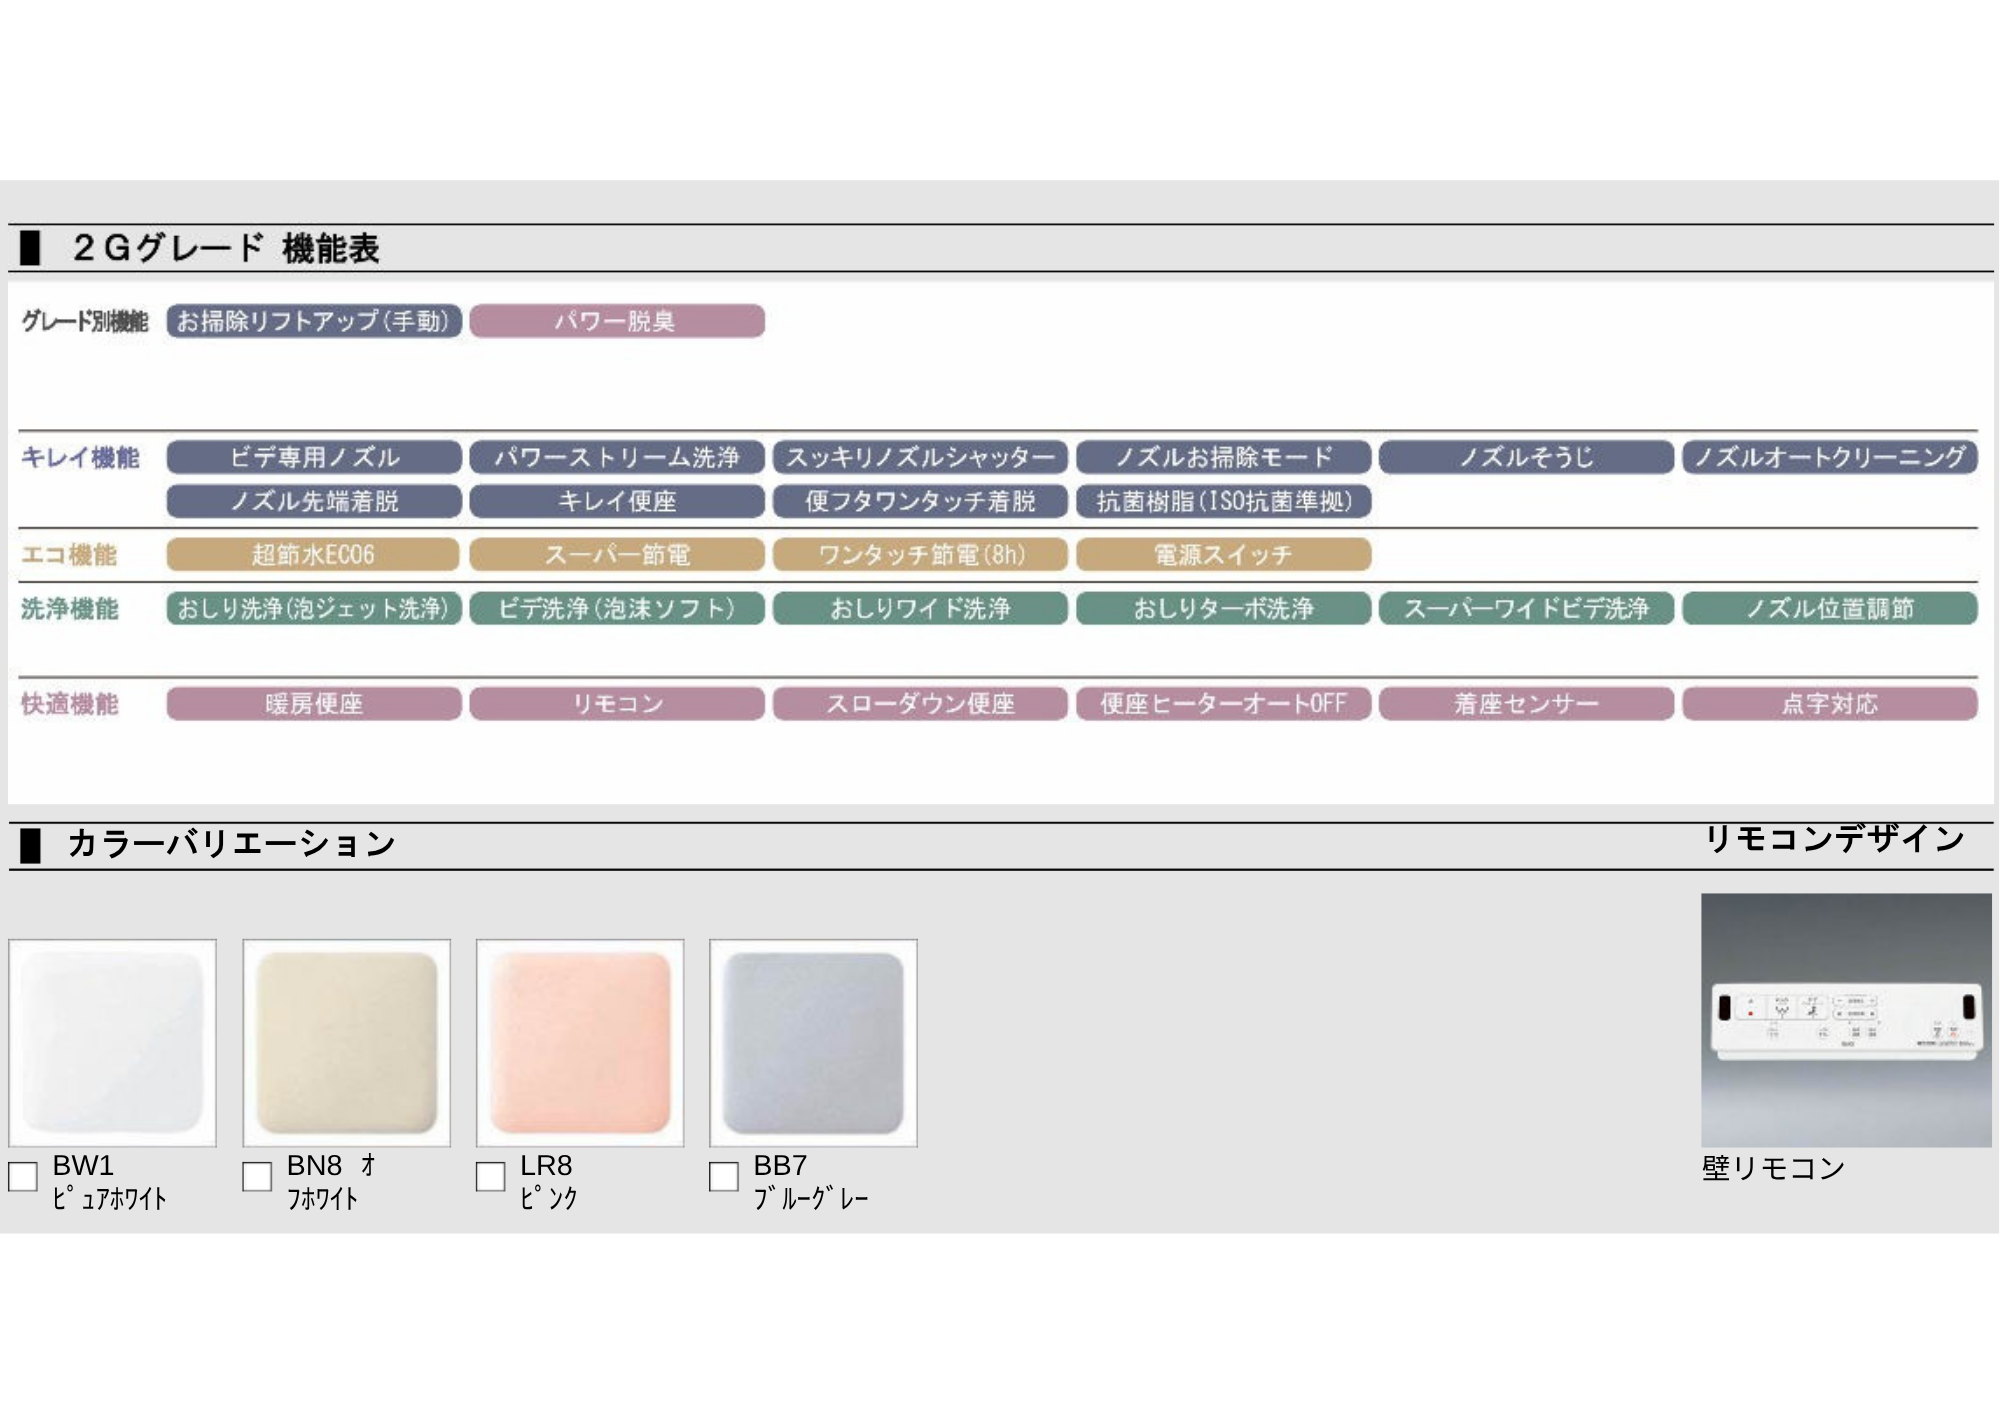The width and height of the screenshot is (2000, 1414).
Task: Click the 電源スイッチ eco badge
Action: tap(1223, 554)
